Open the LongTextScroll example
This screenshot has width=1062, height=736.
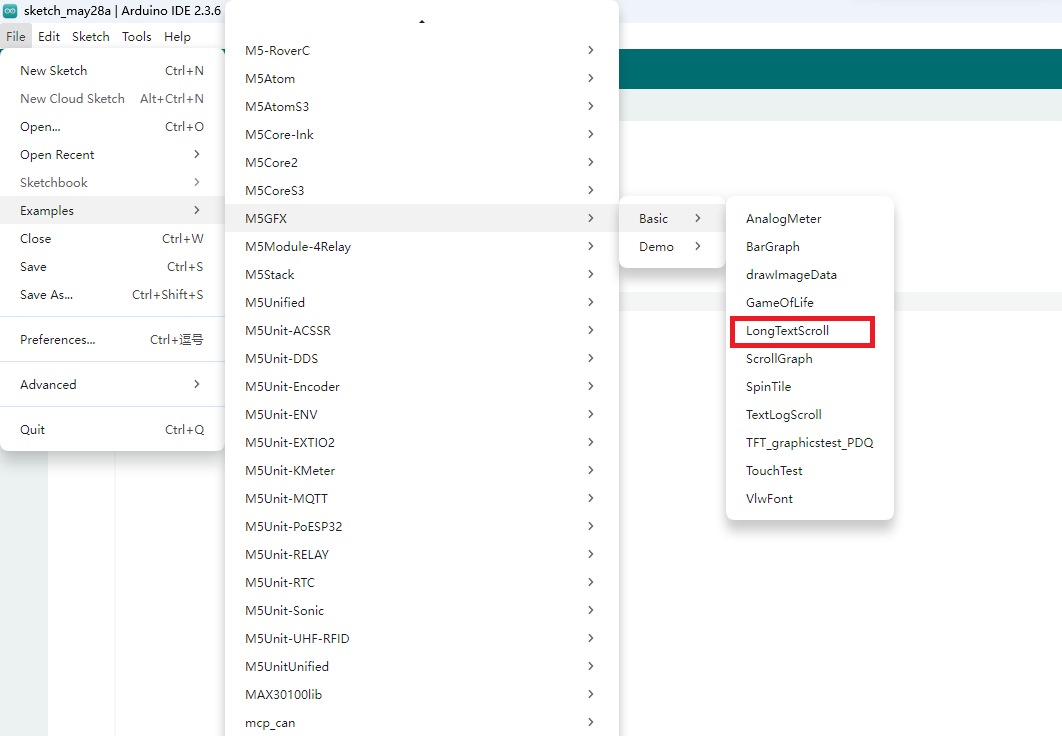pos(809,330)
